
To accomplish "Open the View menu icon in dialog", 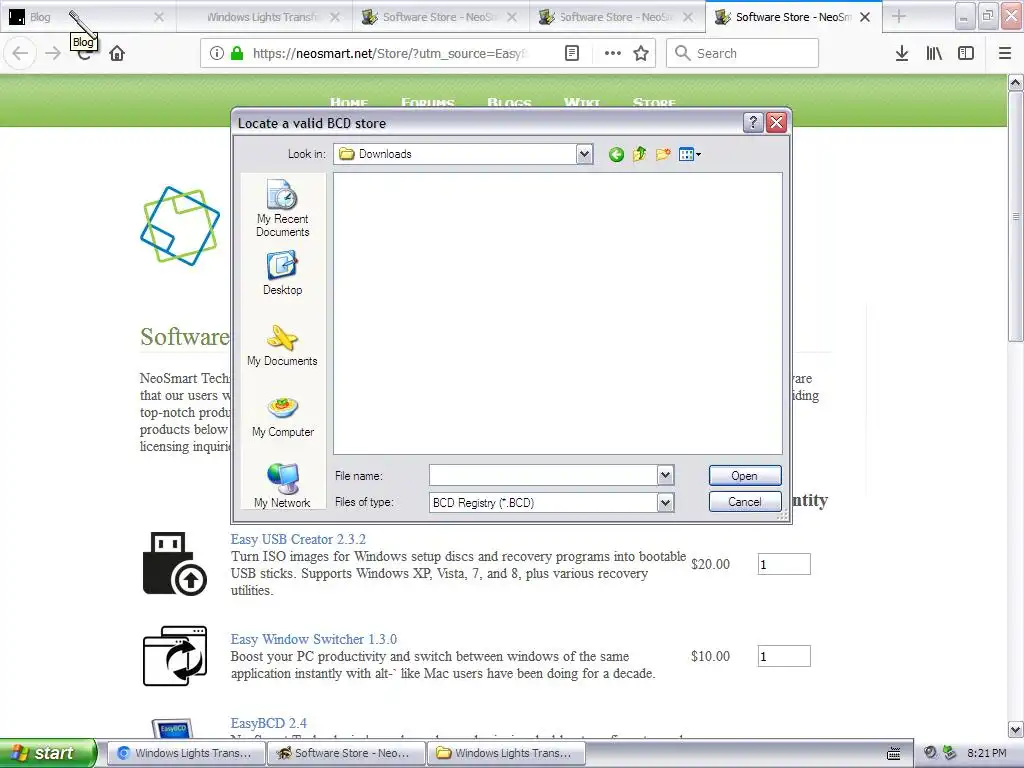I will (x=689, y=154).
